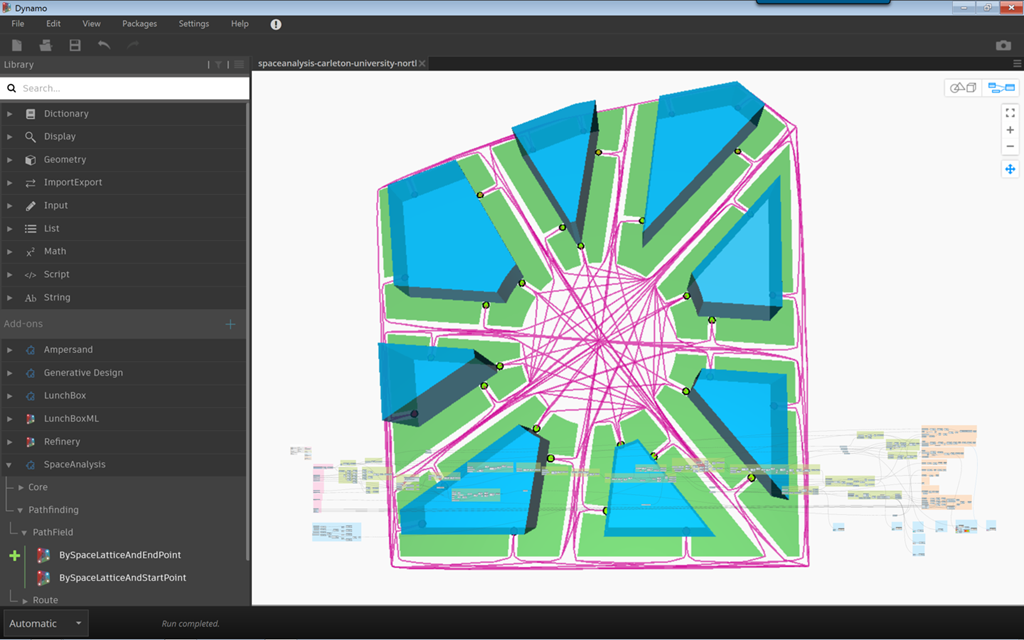Image resolution: width=1024 pixels, height=640 pixels.
Task: Click the Open file toolbar icon
Action: 45,45
